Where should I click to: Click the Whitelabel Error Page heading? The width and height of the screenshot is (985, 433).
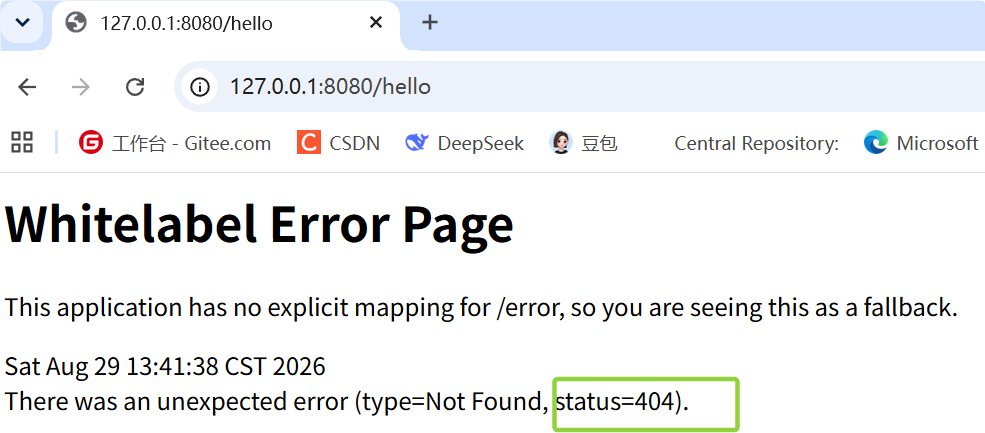(x=259, y=225)
